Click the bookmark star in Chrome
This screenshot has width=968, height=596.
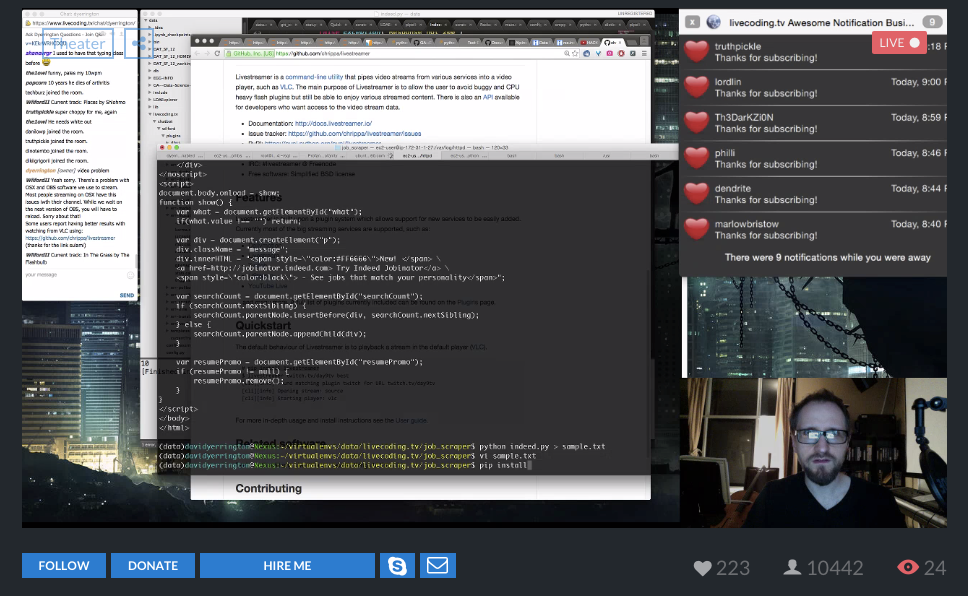pos(575,54)
